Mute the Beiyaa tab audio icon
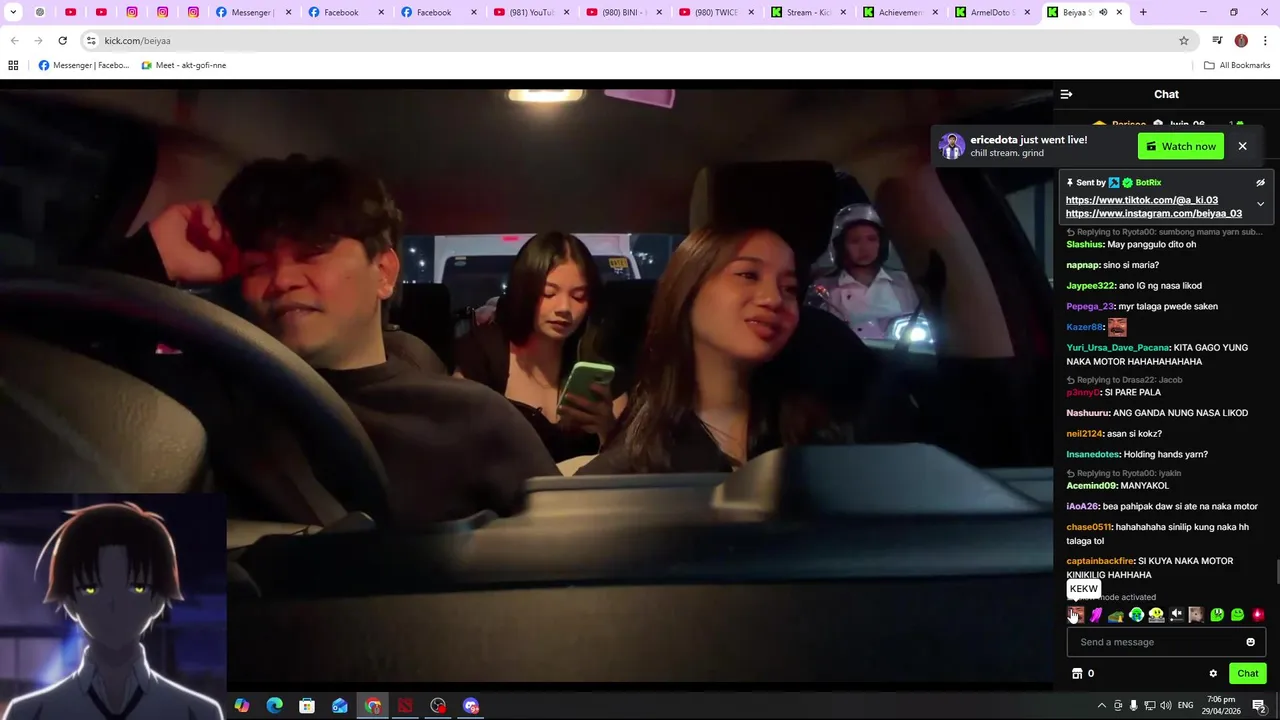The height and width of the screenshot is (720, 1280). (x=1103, y=12)
